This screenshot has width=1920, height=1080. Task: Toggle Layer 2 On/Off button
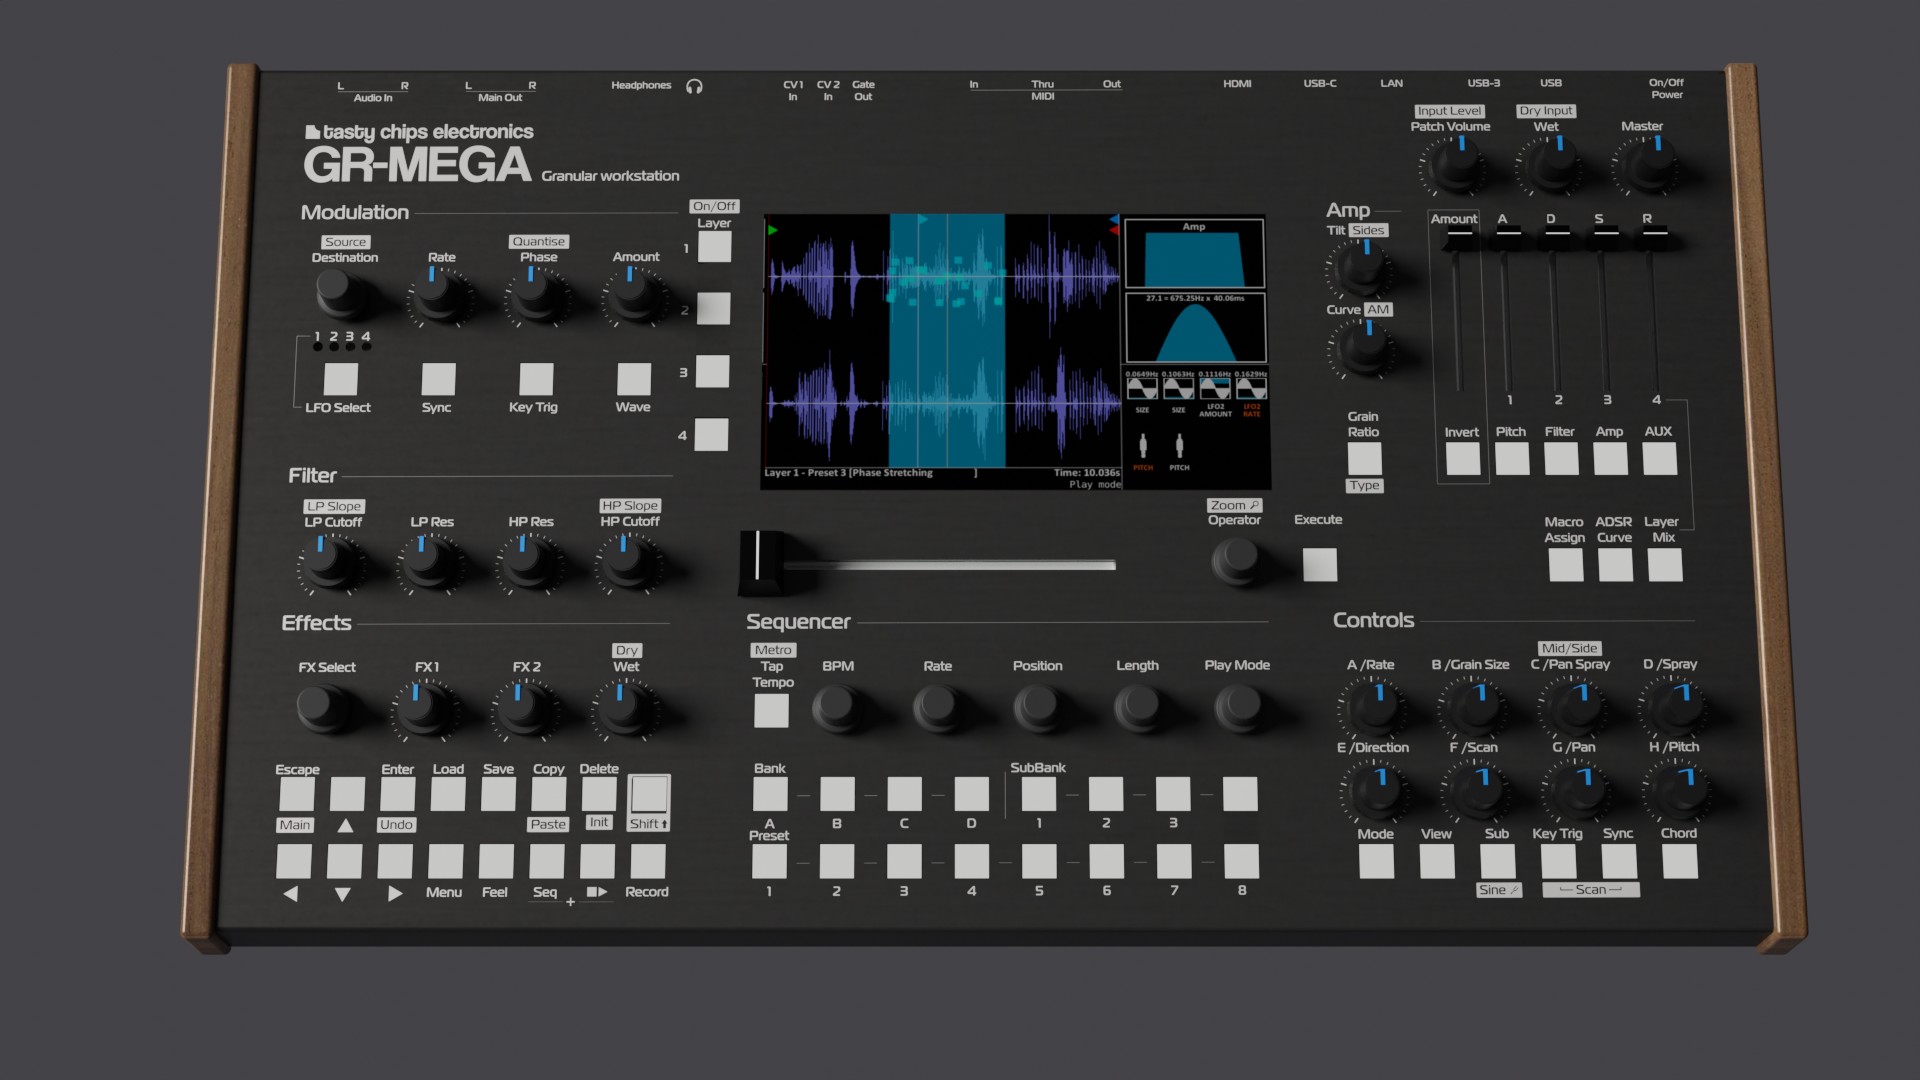click(x=713, y=308)
